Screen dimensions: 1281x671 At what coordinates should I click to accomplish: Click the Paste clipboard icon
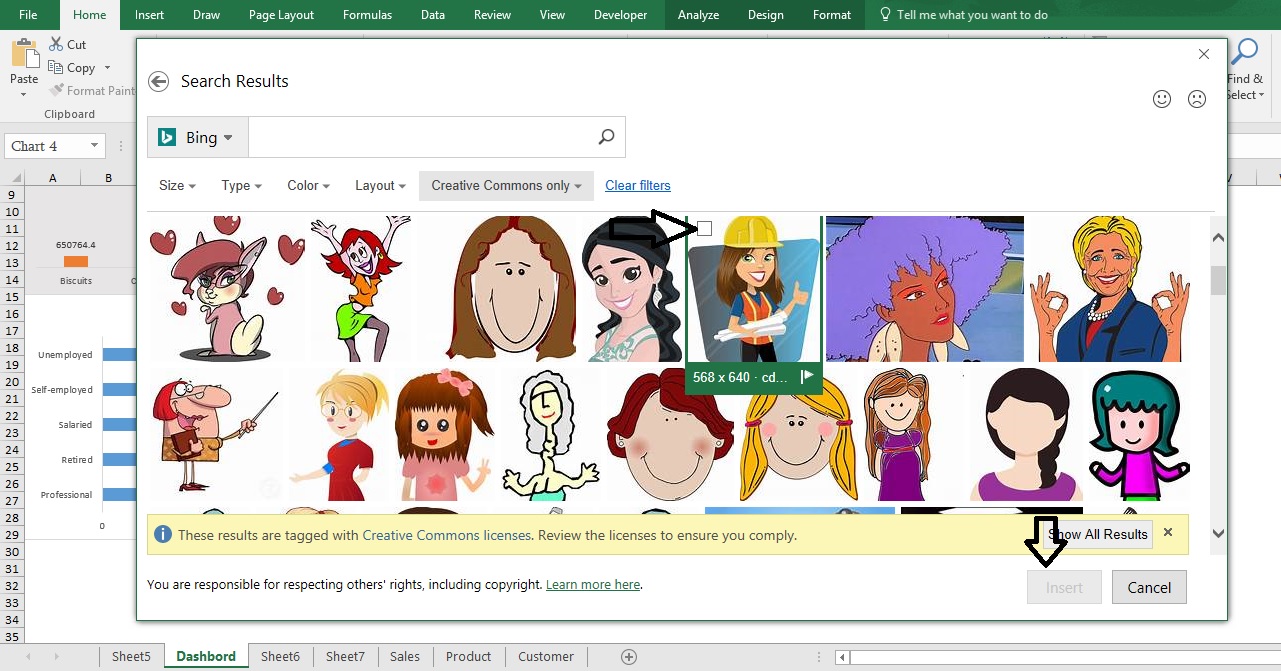[24, 55]
